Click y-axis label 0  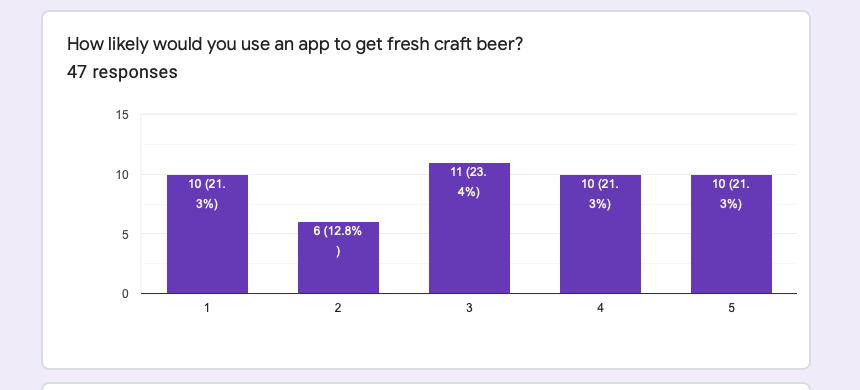(125, 293)
